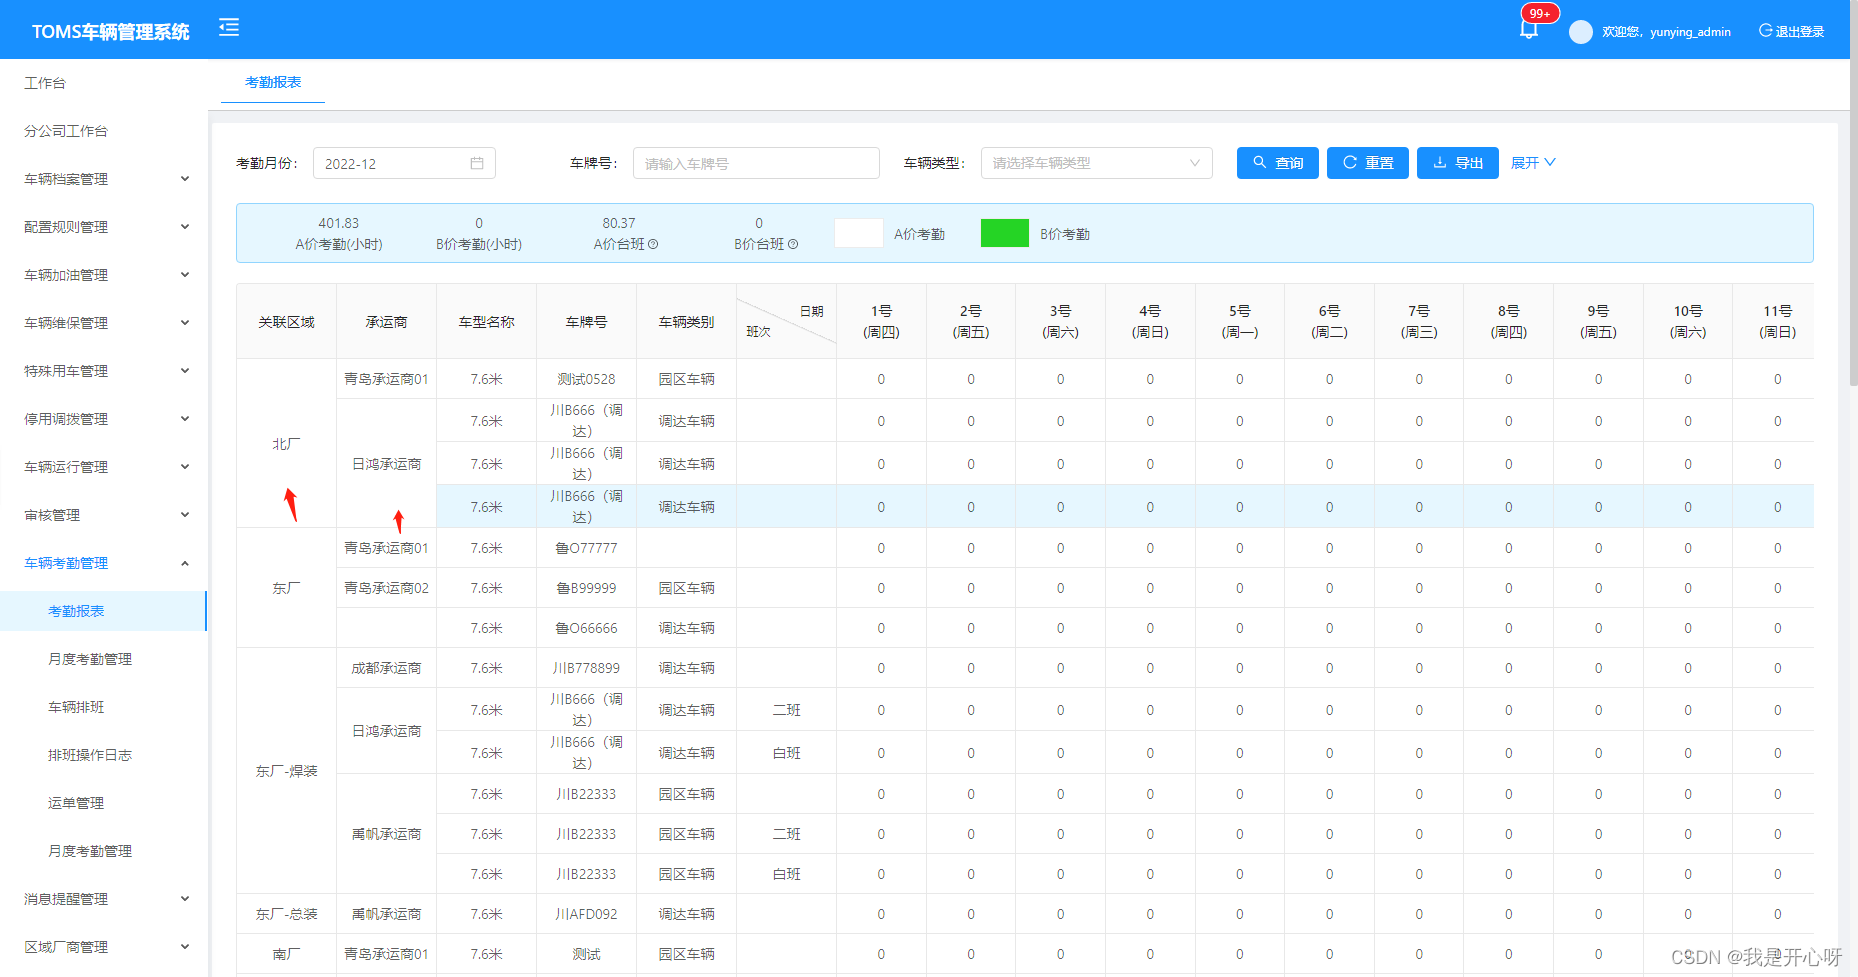Click 东厂-总装 area cell
1858x977 pixels.
tap(286, 914)
